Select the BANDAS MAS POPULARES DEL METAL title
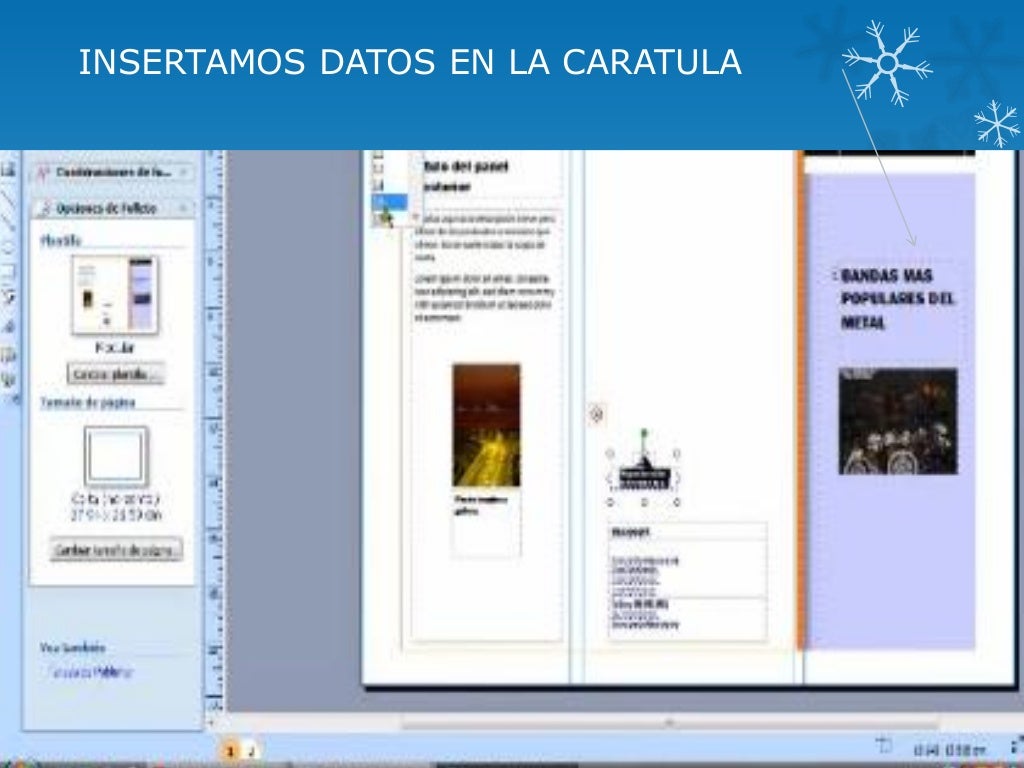 click(897, 298)
